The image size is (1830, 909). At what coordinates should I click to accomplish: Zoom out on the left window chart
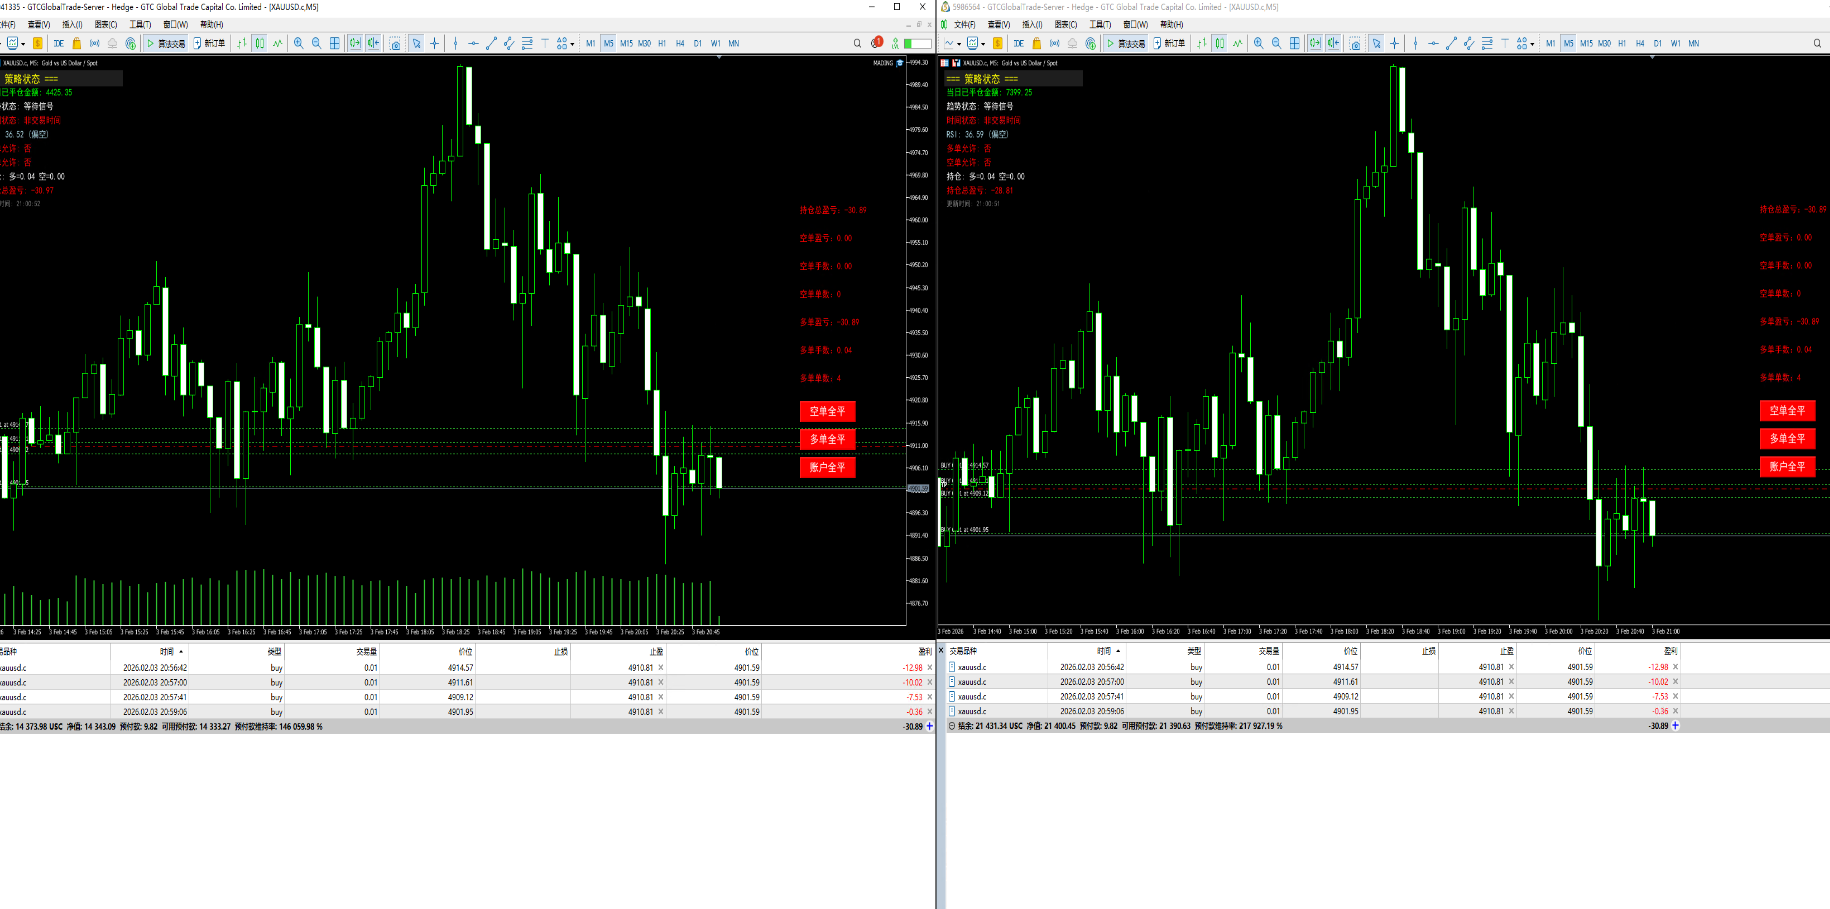click(x=316, y=43)
